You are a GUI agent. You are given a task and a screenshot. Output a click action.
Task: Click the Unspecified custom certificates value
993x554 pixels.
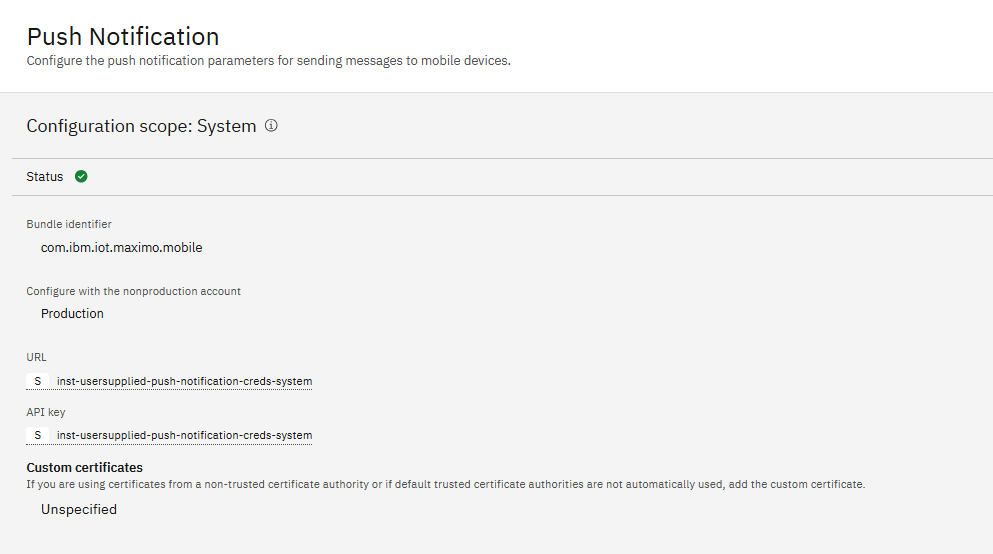(x=79, y=509)
